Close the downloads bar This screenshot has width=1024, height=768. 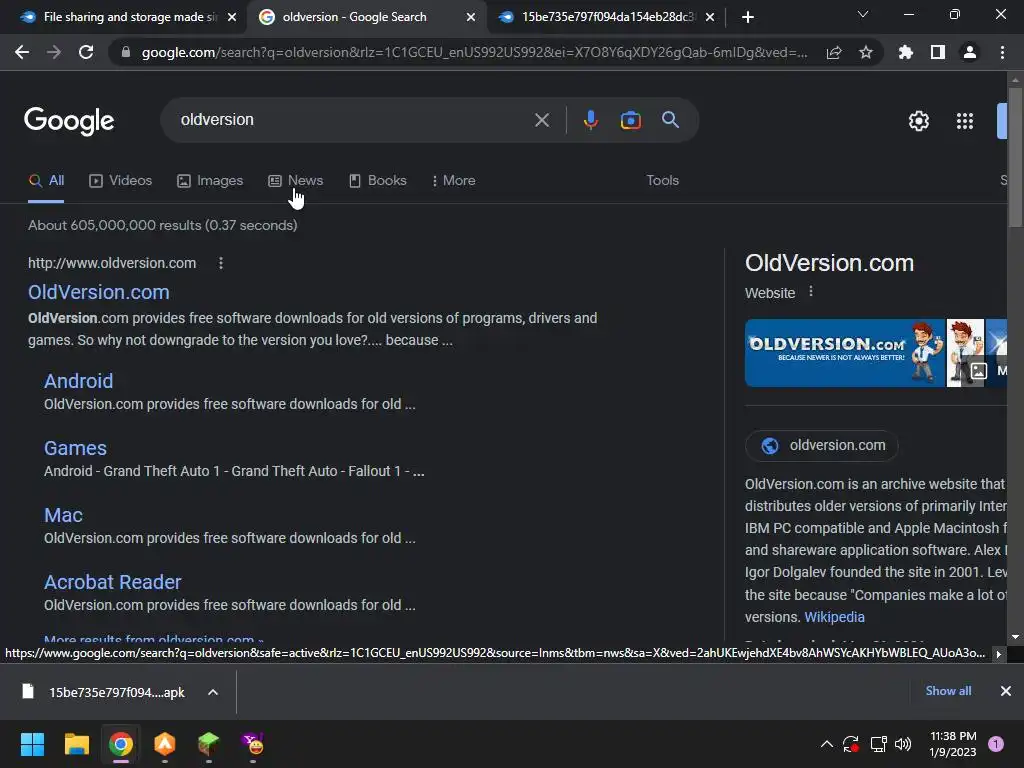pyautogui.click(x=1006, y=692)
